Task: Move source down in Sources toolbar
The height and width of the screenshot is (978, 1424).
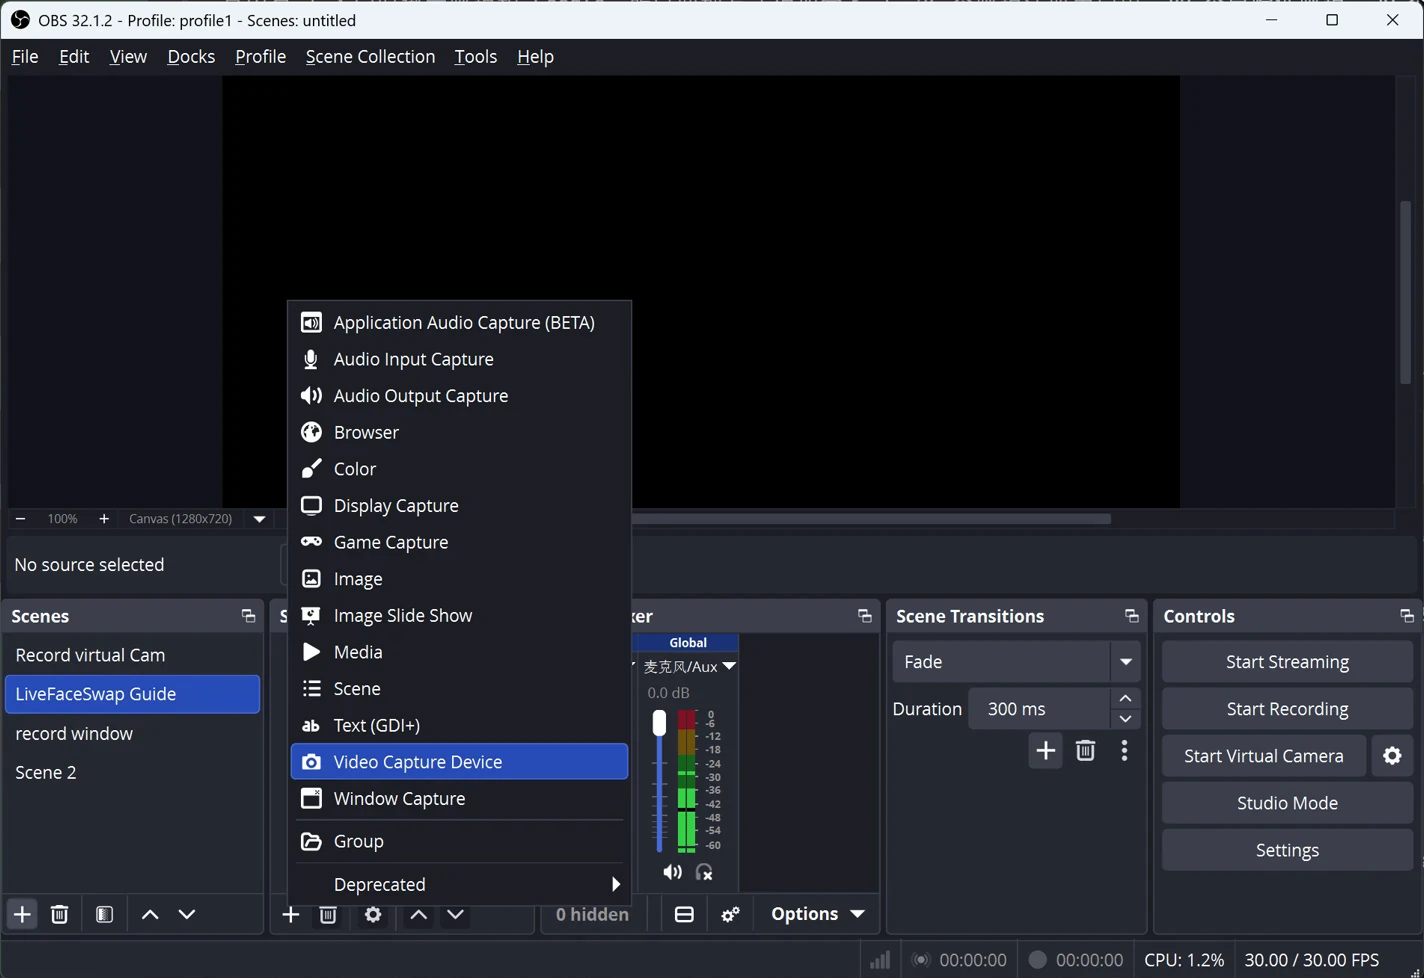Action: coord(455,915)
